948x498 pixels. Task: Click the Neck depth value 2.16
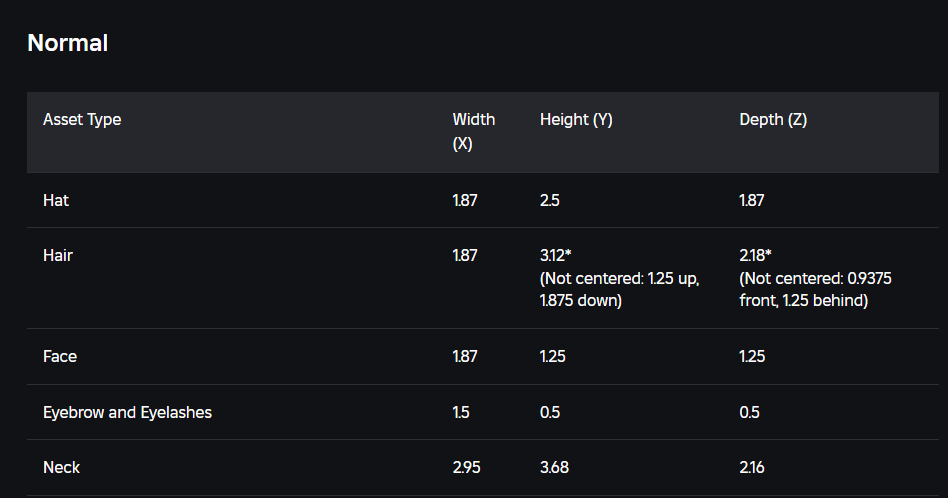pos(752,467)
